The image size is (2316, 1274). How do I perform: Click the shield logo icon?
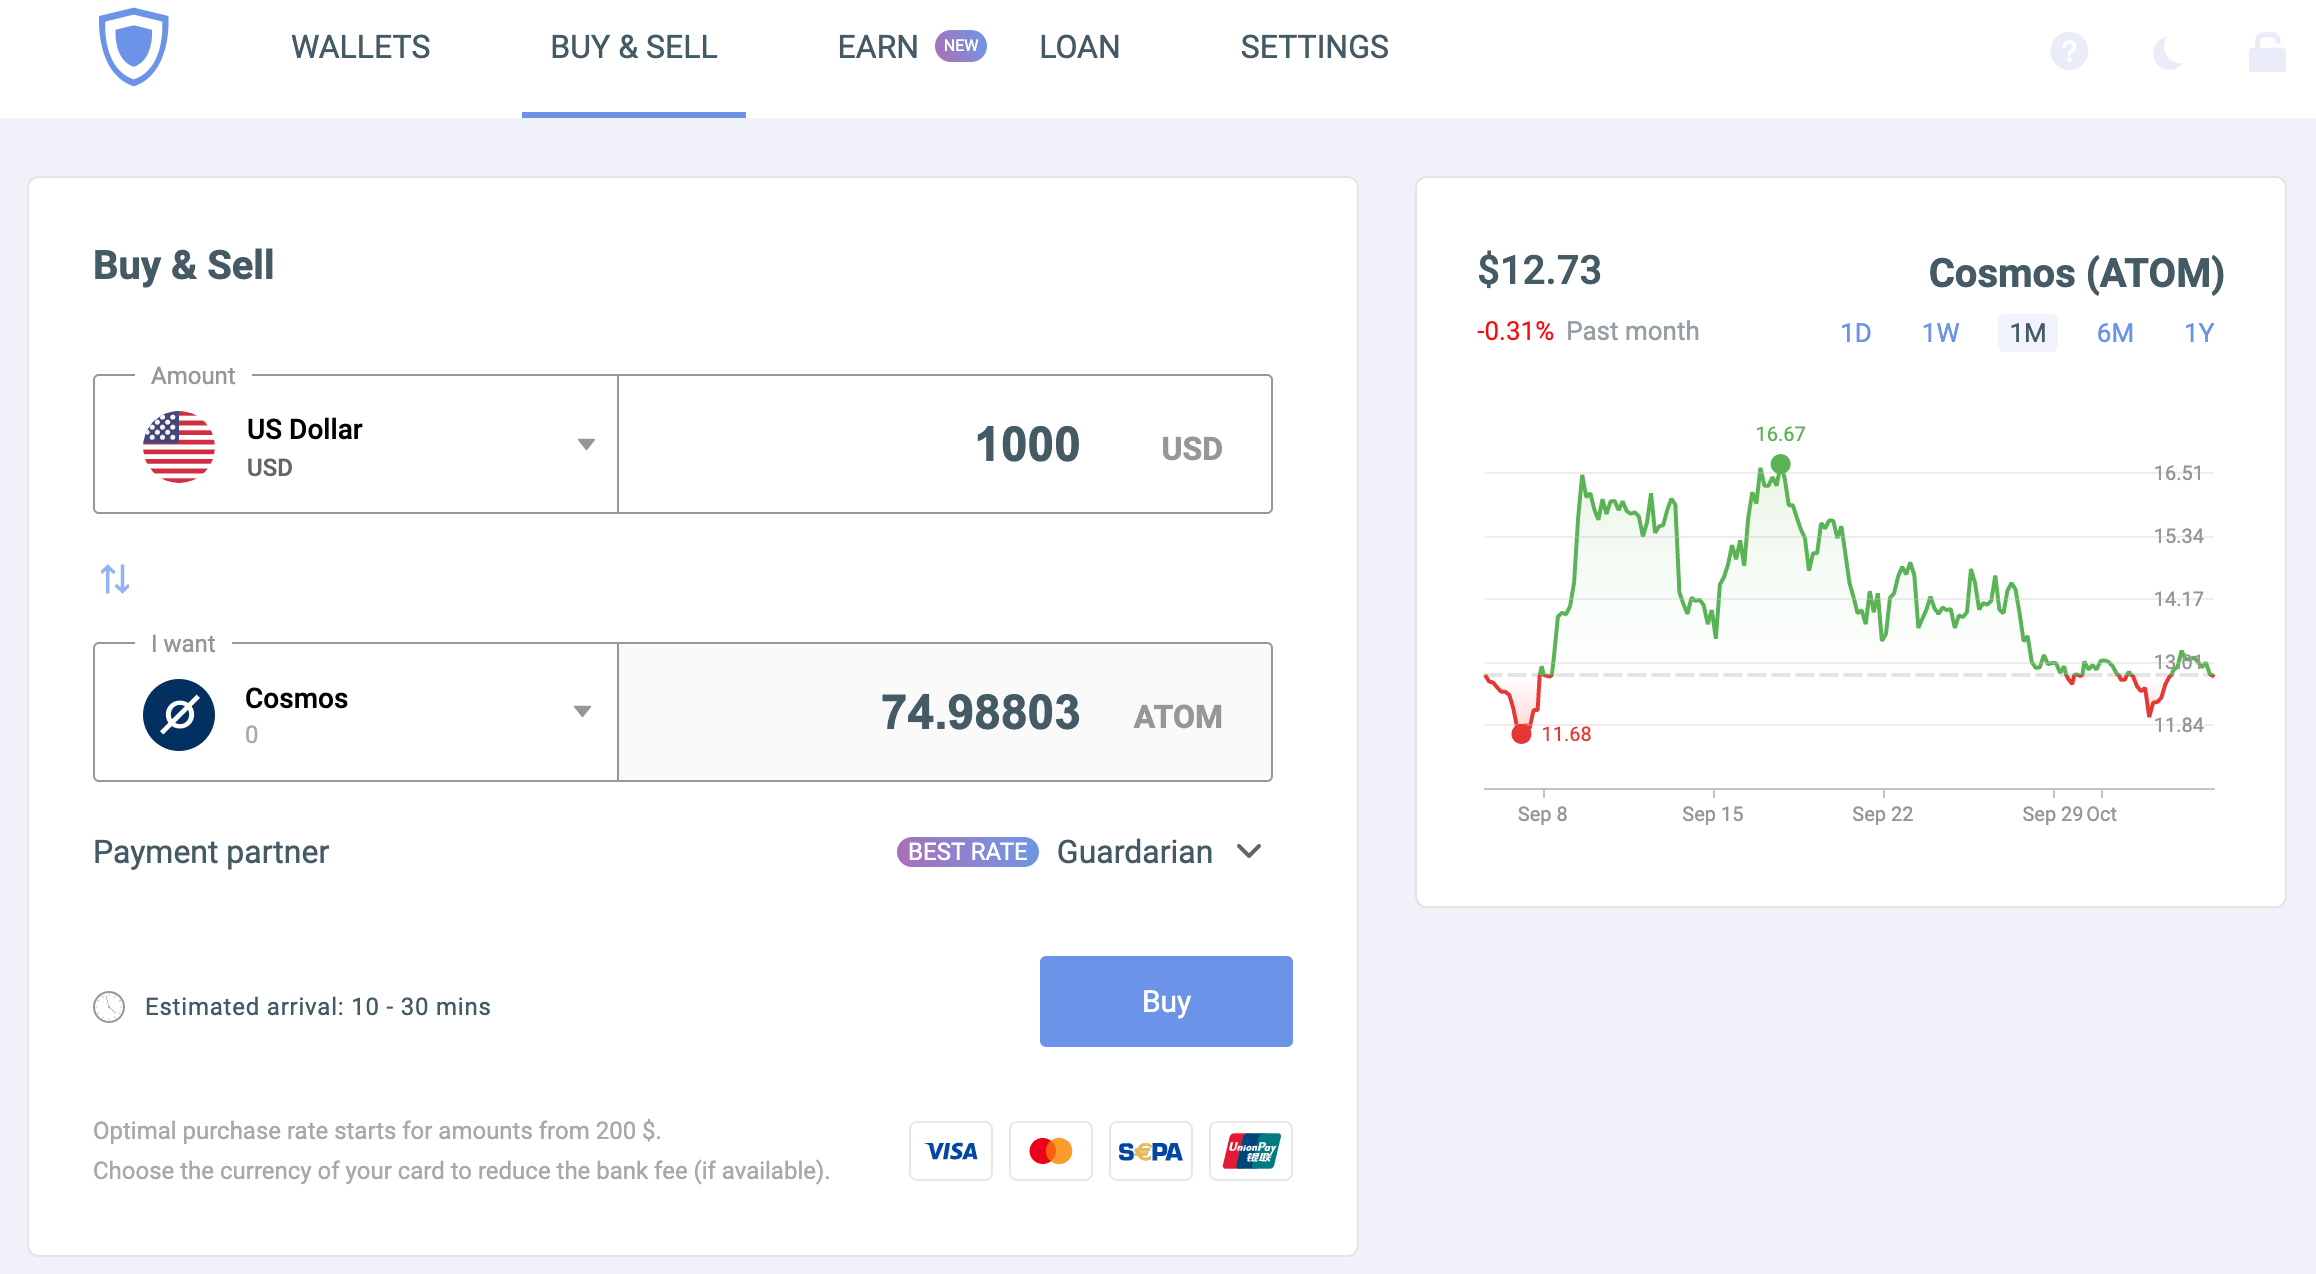click(x=133, y=48)
